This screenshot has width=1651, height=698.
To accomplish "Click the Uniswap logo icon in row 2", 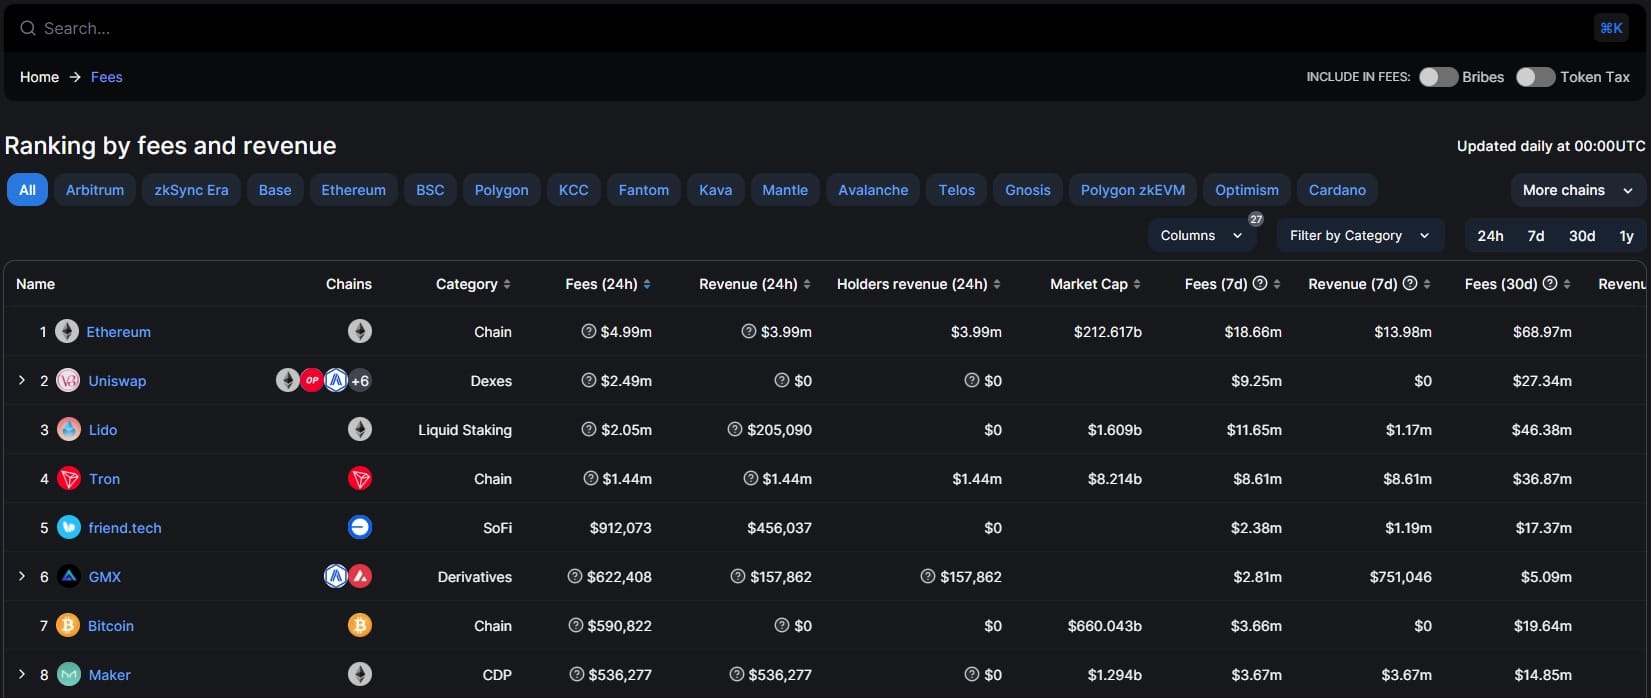I will click(68, 380).
